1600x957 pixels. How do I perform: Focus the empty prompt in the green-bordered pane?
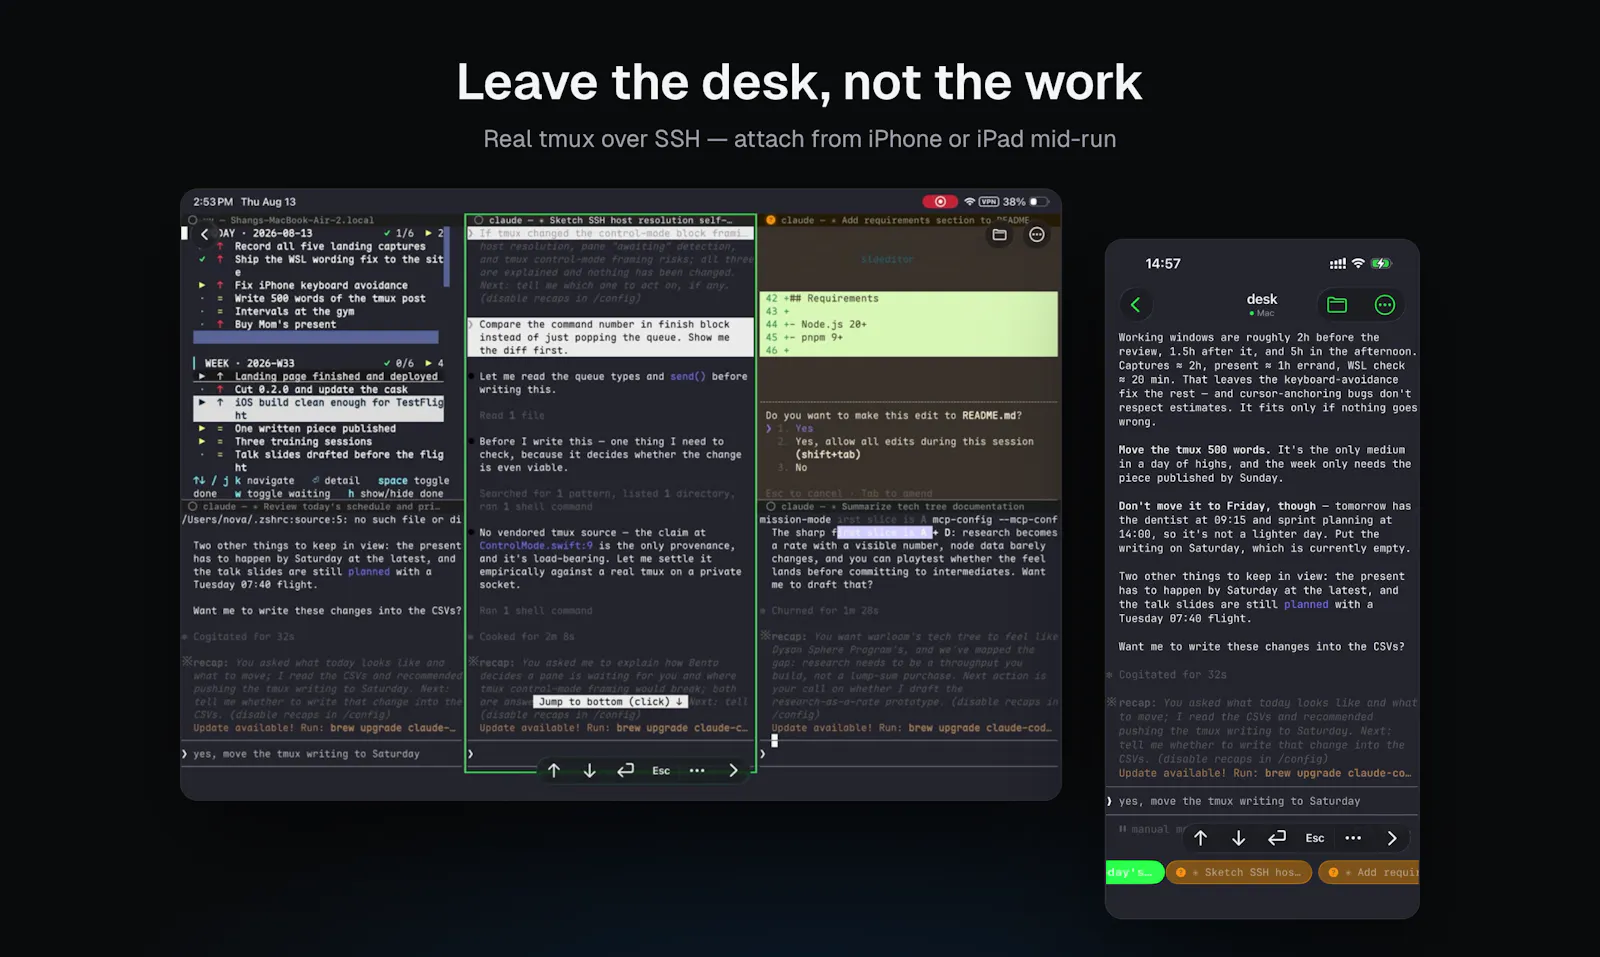click(610, 753)
